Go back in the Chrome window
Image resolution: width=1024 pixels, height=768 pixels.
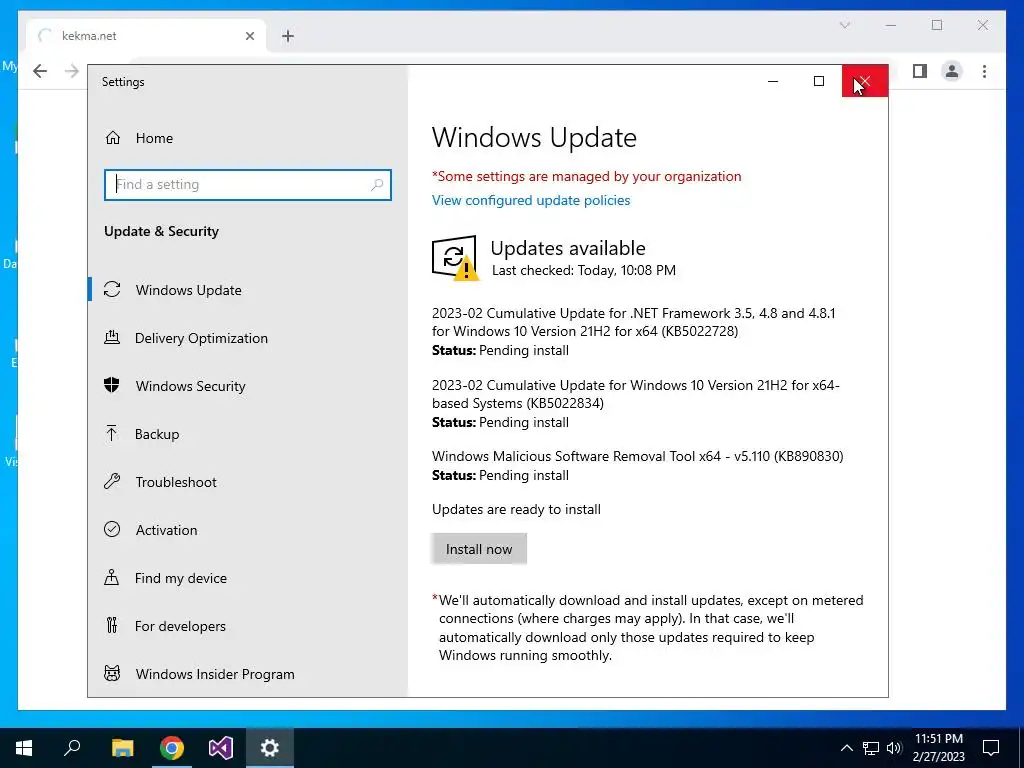point(40,71)
